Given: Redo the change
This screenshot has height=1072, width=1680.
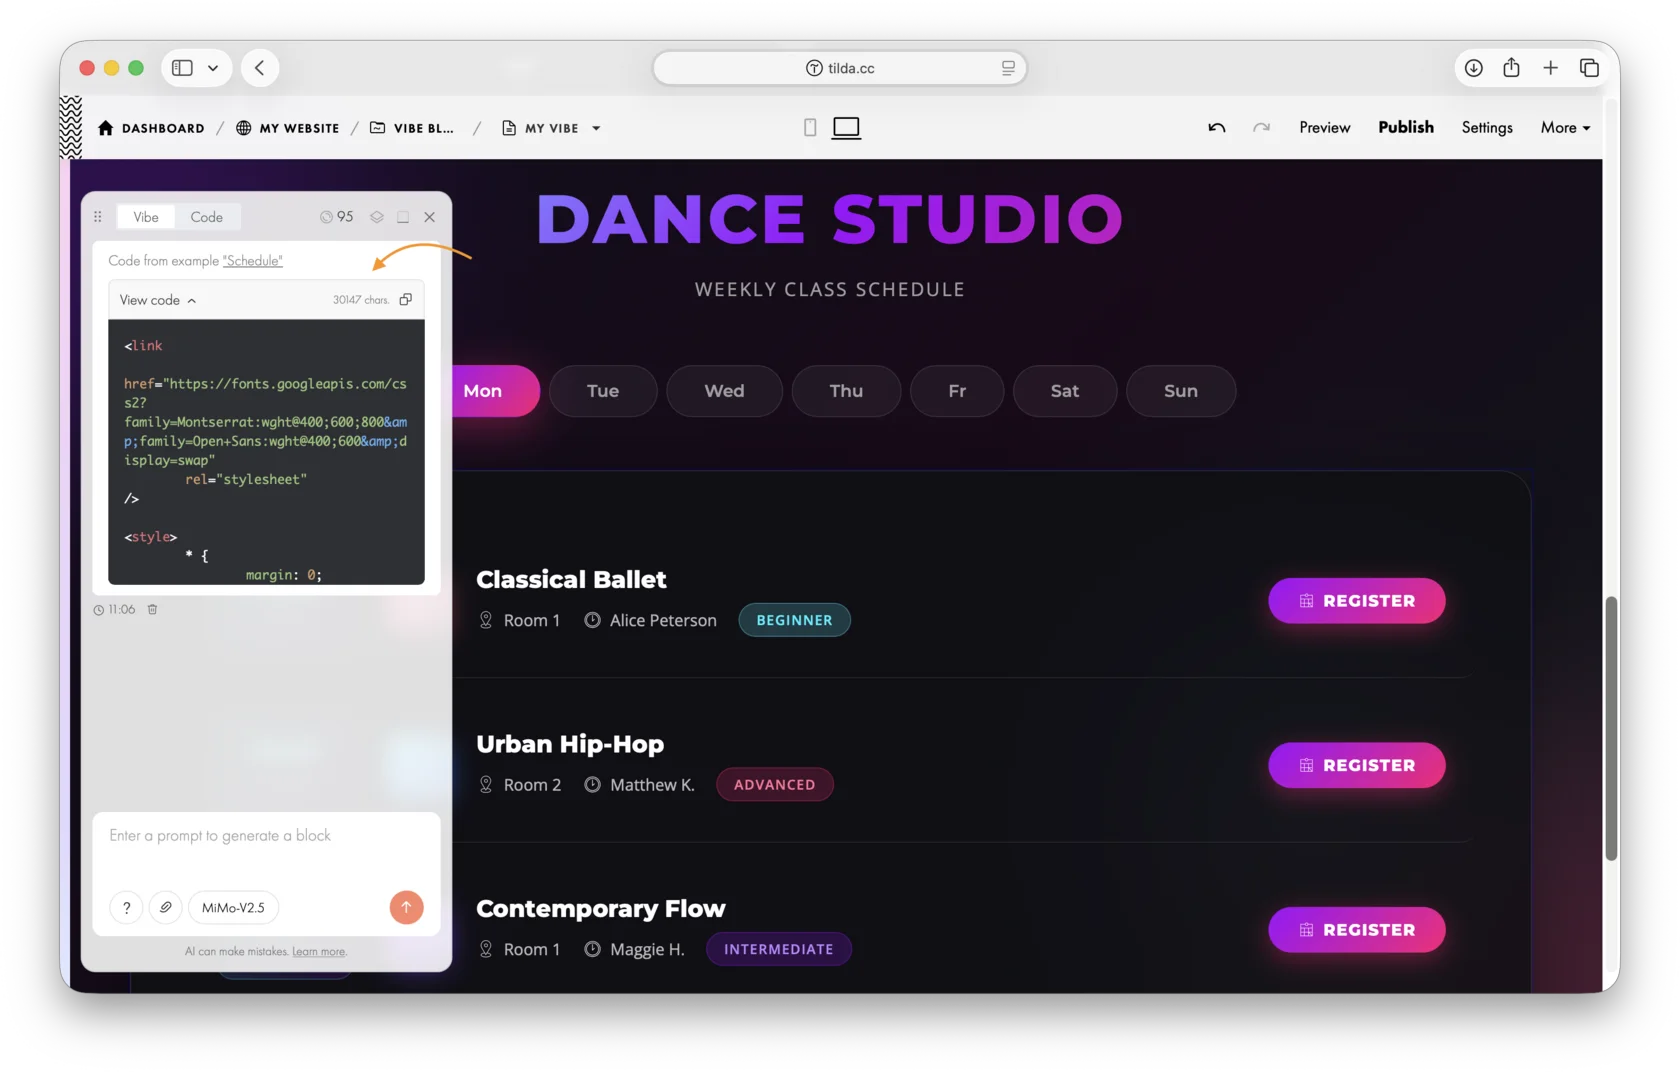Looking at the screenshot, I should pyautogui.click(x=1261, y=127).
